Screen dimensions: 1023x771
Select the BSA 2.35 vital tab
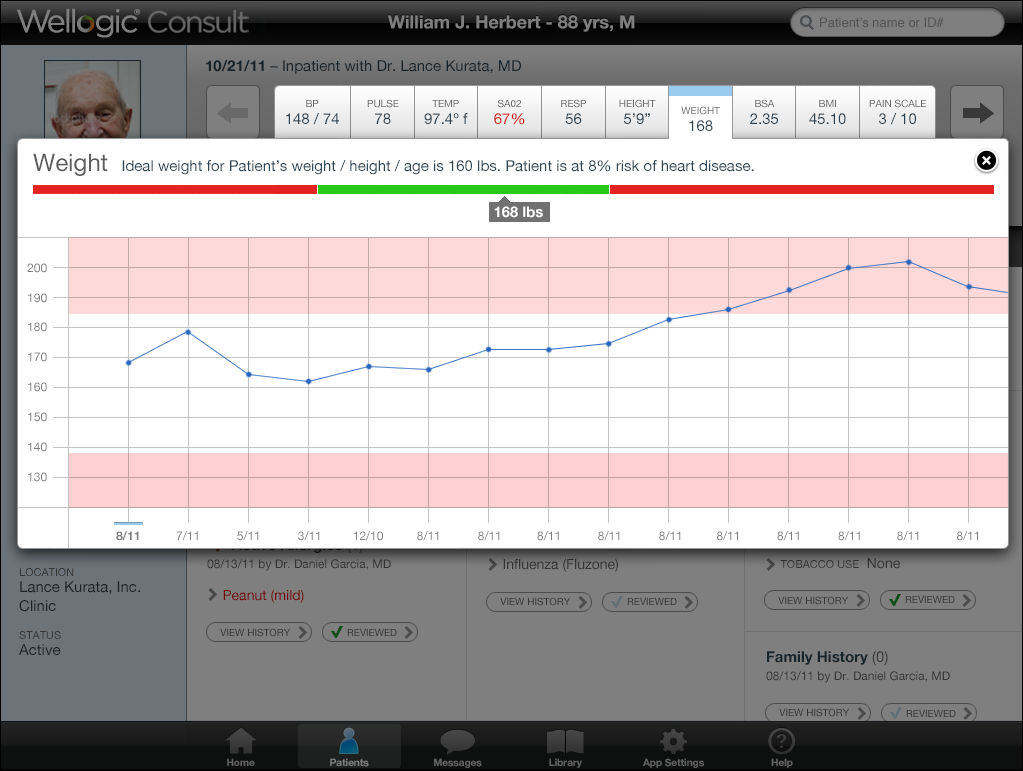pos(764,112)
